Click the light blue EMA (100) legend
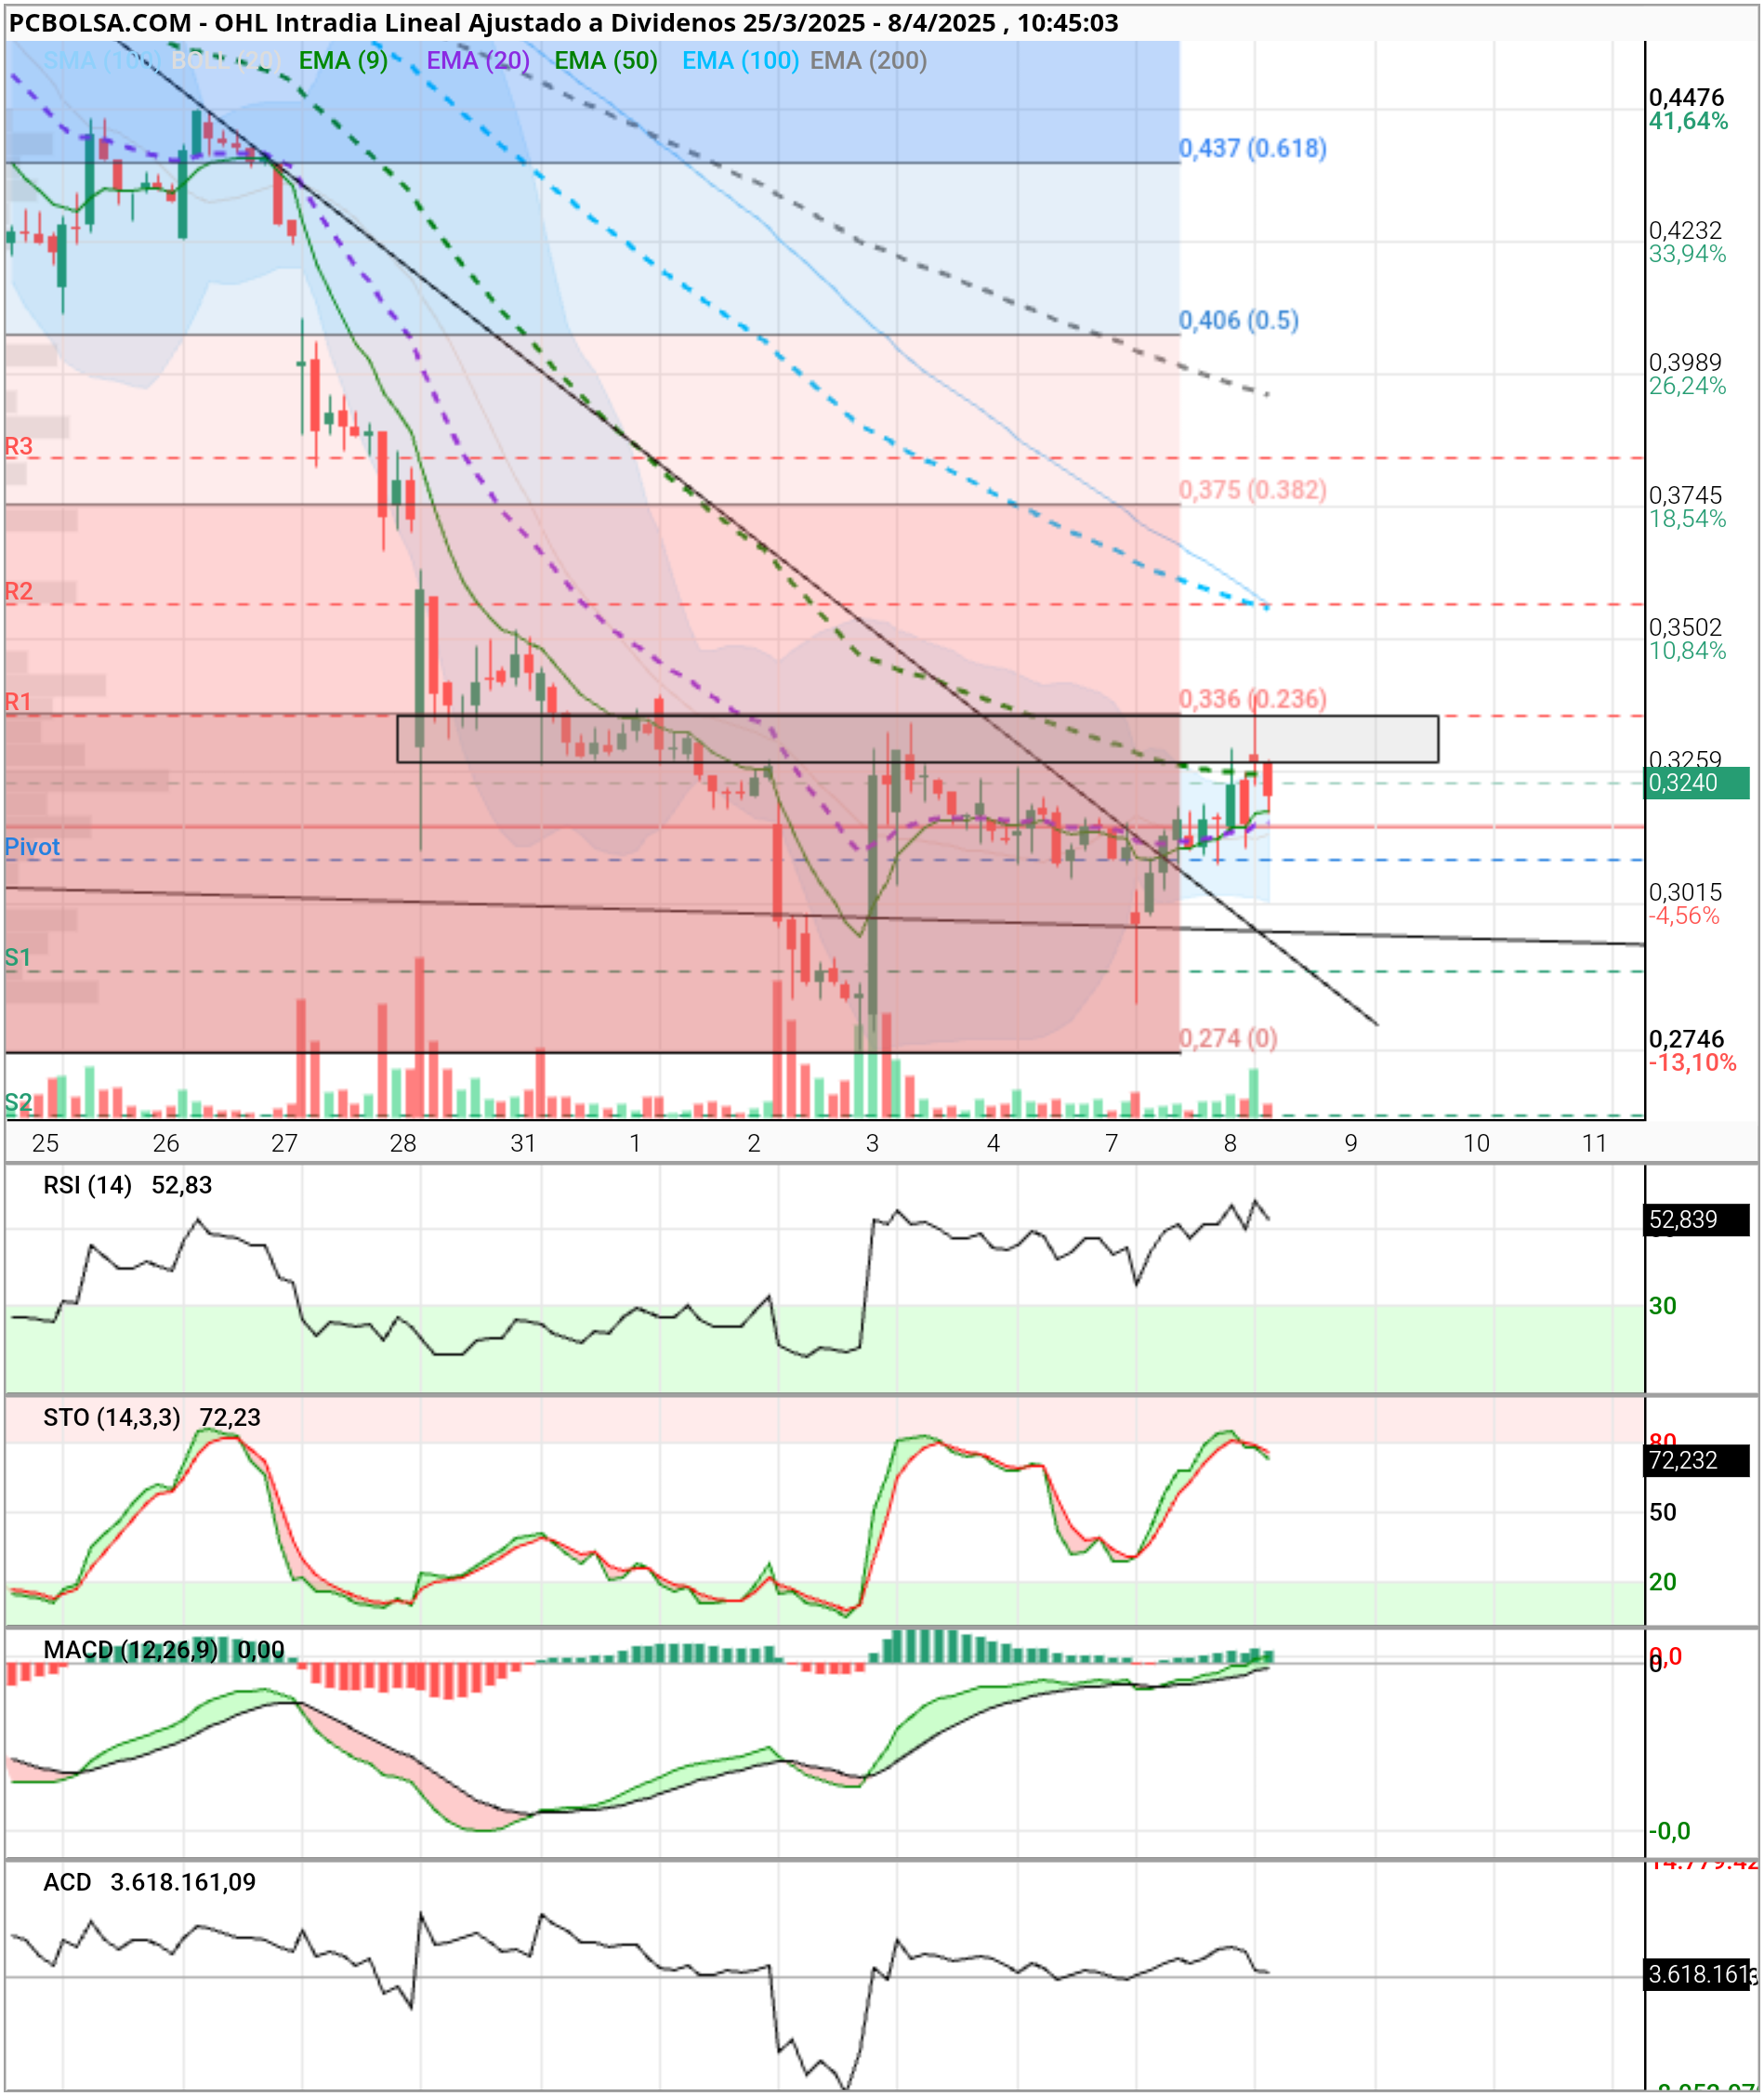1764x2096 pixels. tap(740, 61)
